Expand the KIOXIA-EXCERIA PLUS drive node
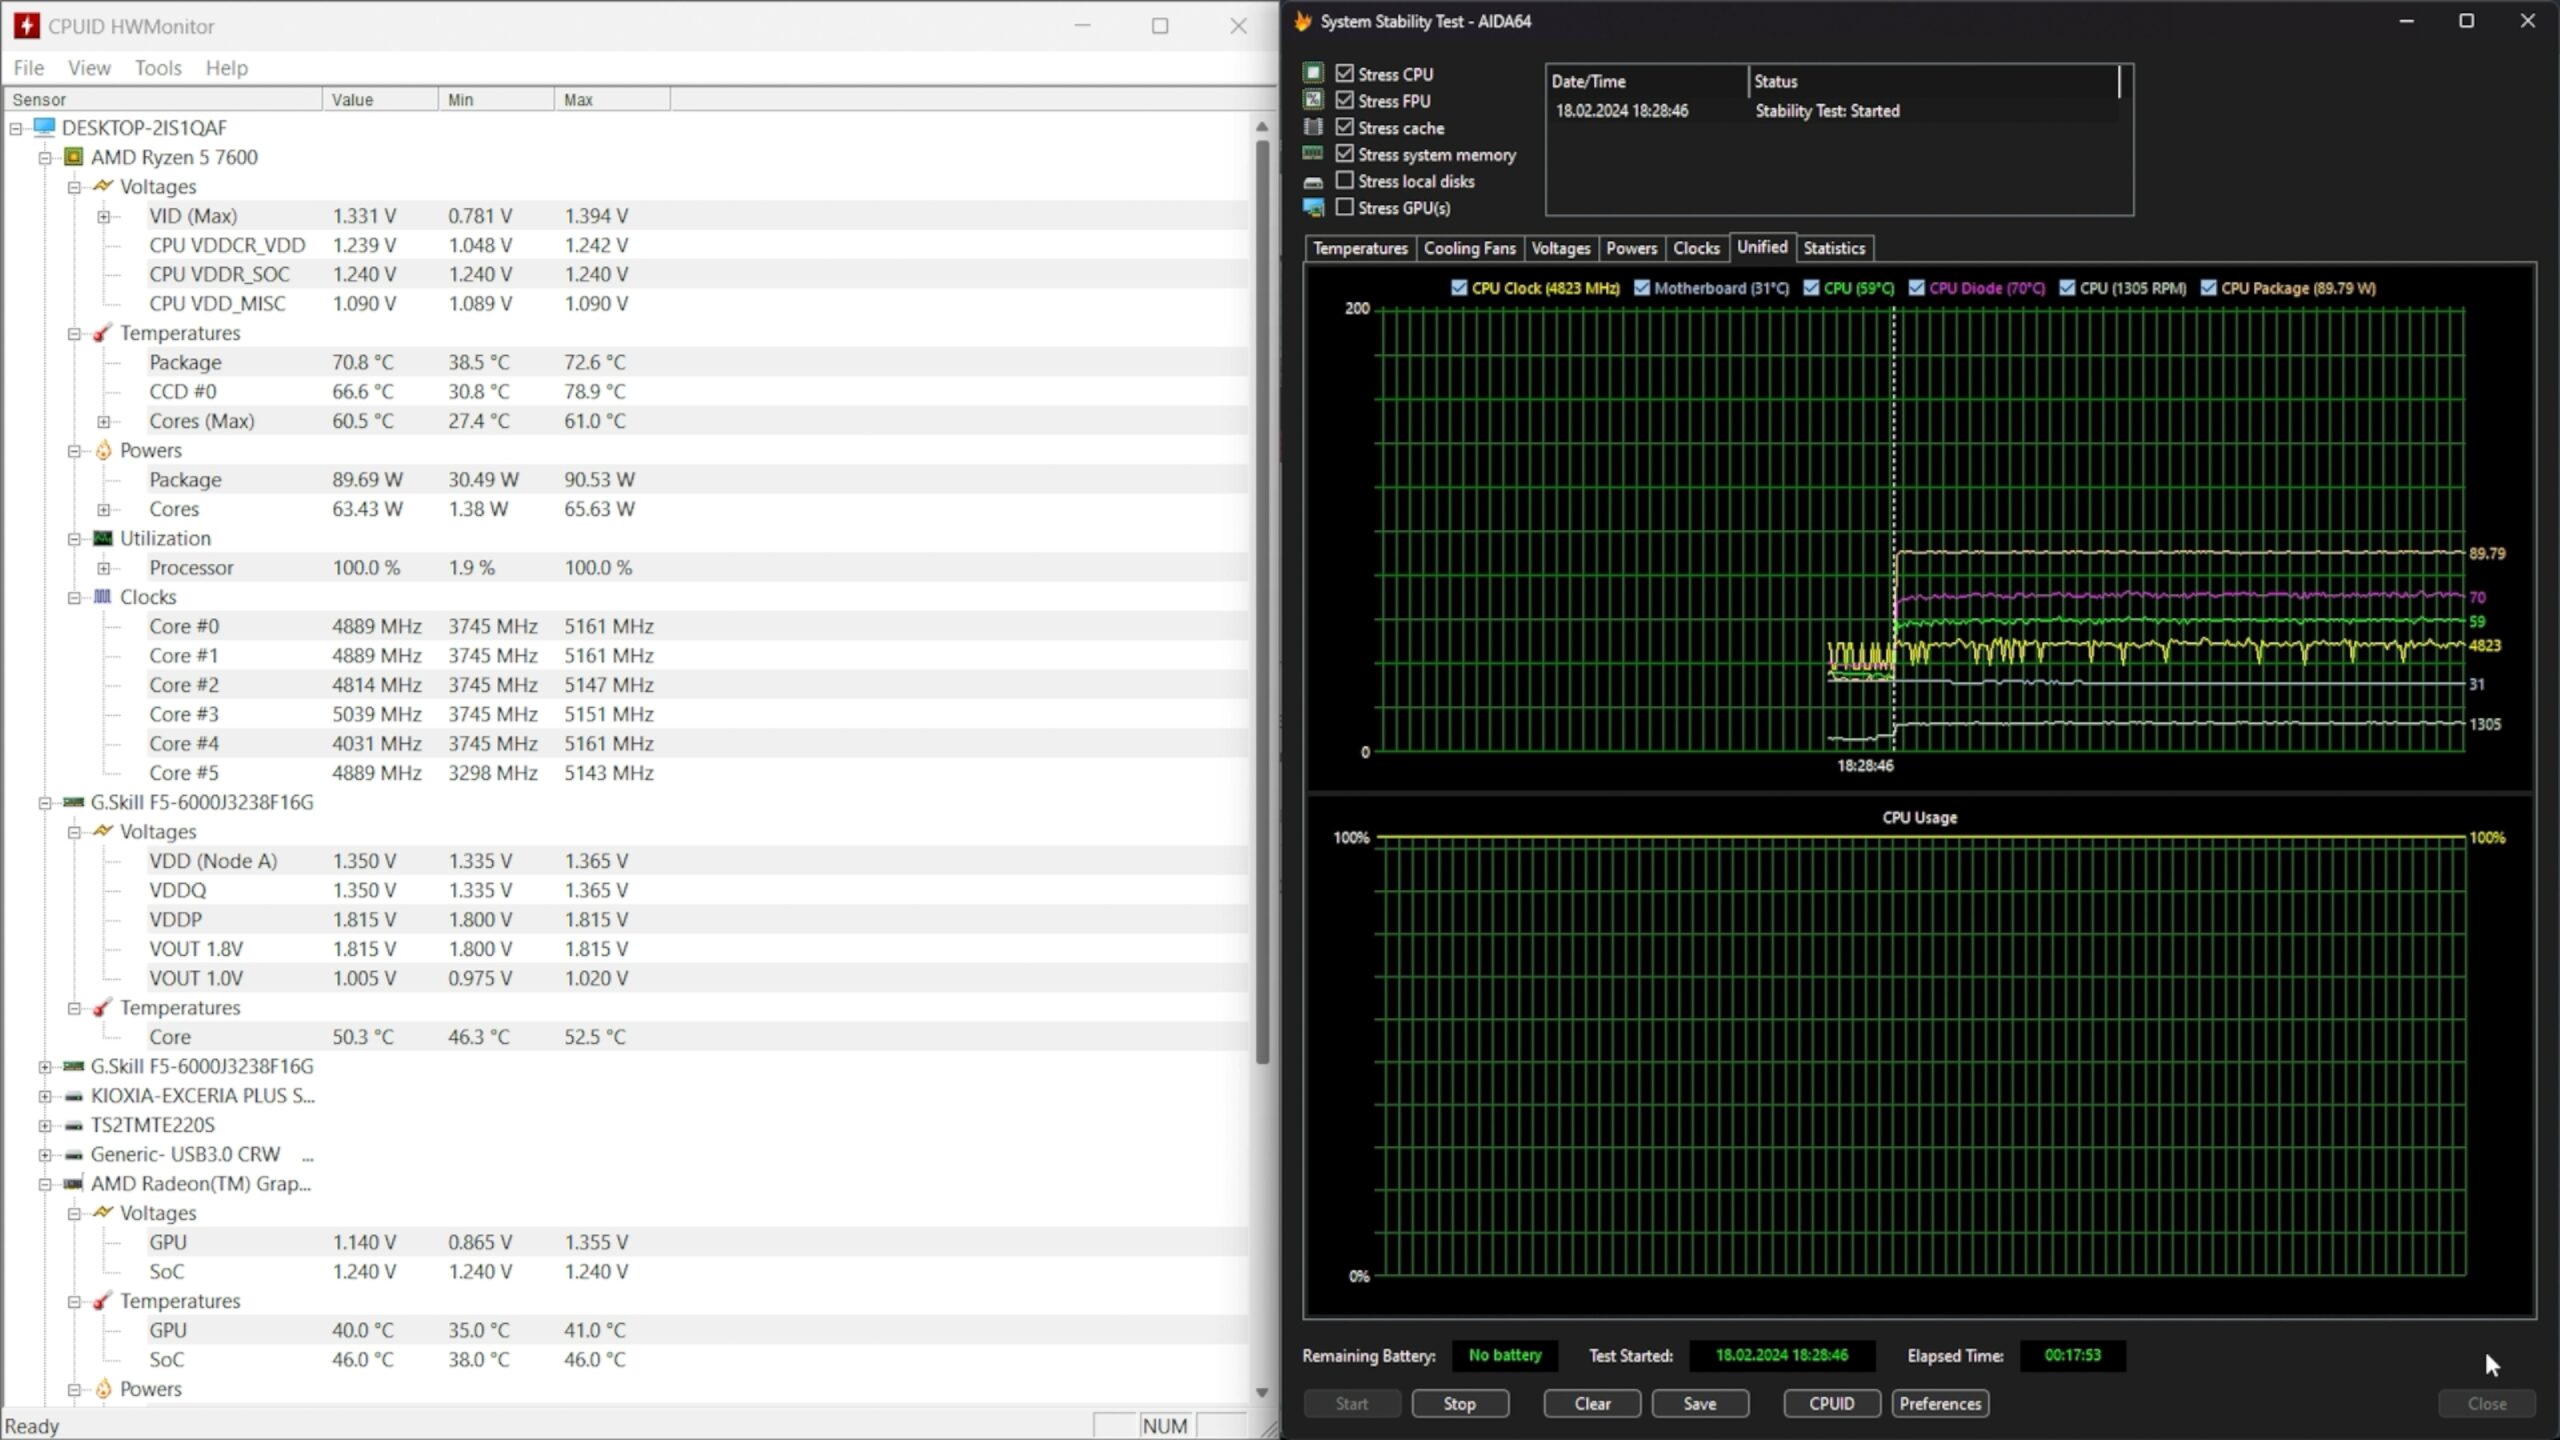 coord(45,1096)
